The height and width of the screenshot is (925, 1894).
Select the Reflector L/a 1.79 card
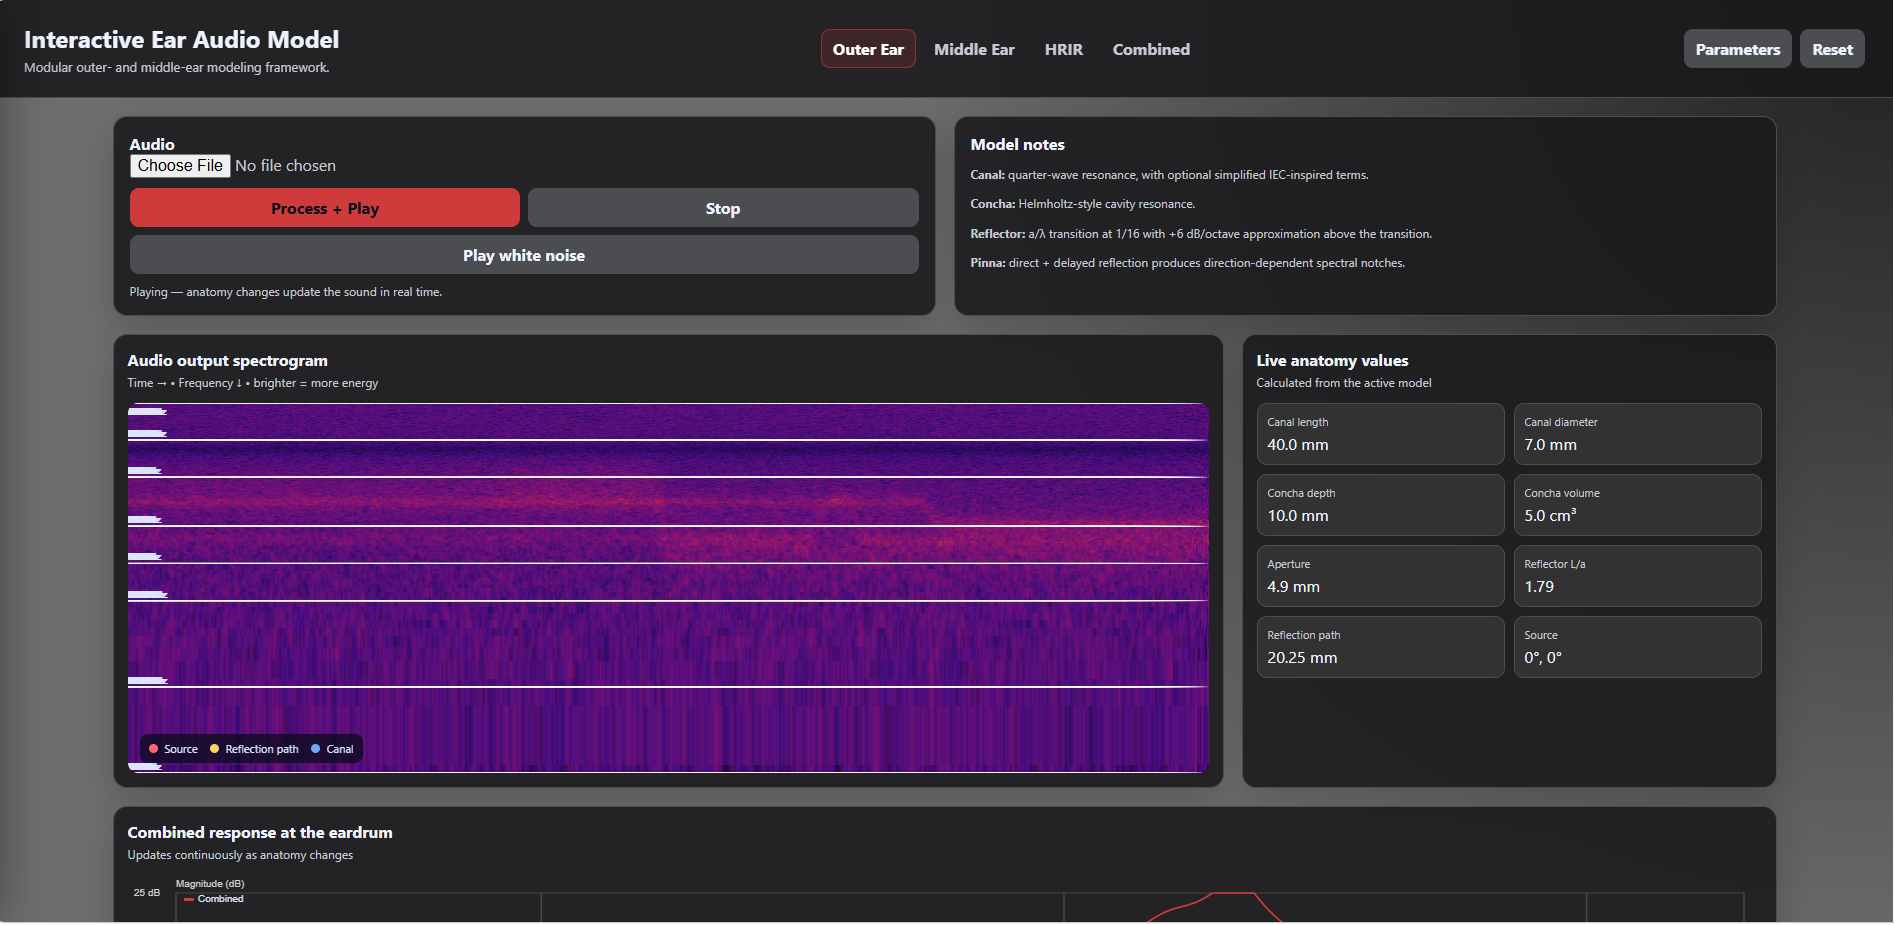[x=1637, y=576]
